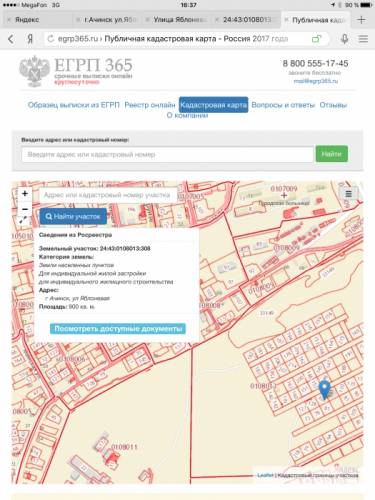375x500 pixels.
Task: Open Отзывы page
Action: [333, 105]
